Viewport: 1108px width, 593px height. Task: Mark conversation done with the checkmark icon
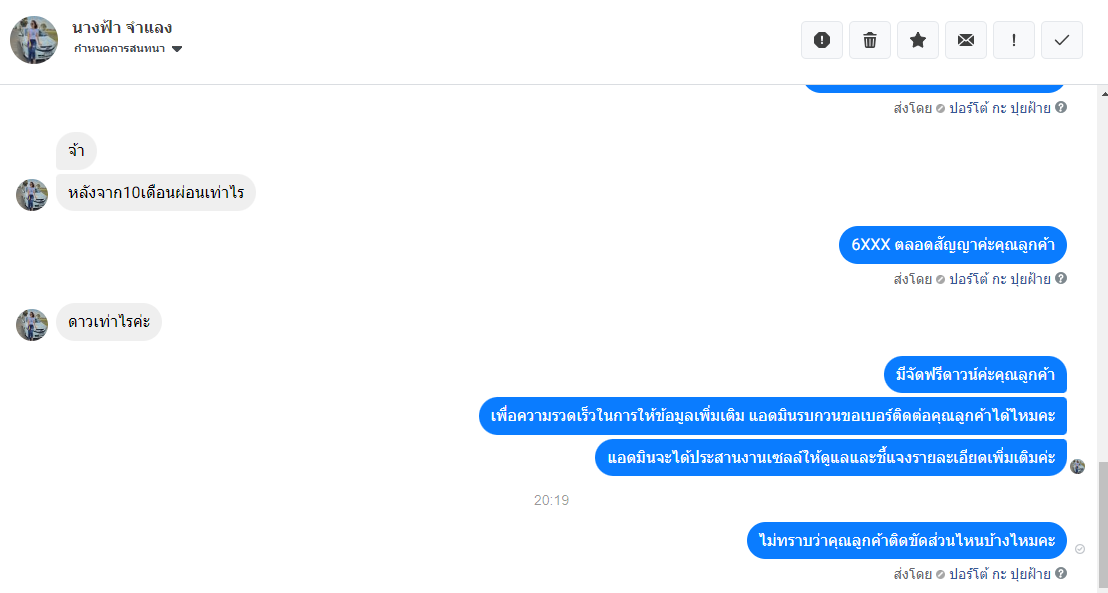click(1061, 40)
